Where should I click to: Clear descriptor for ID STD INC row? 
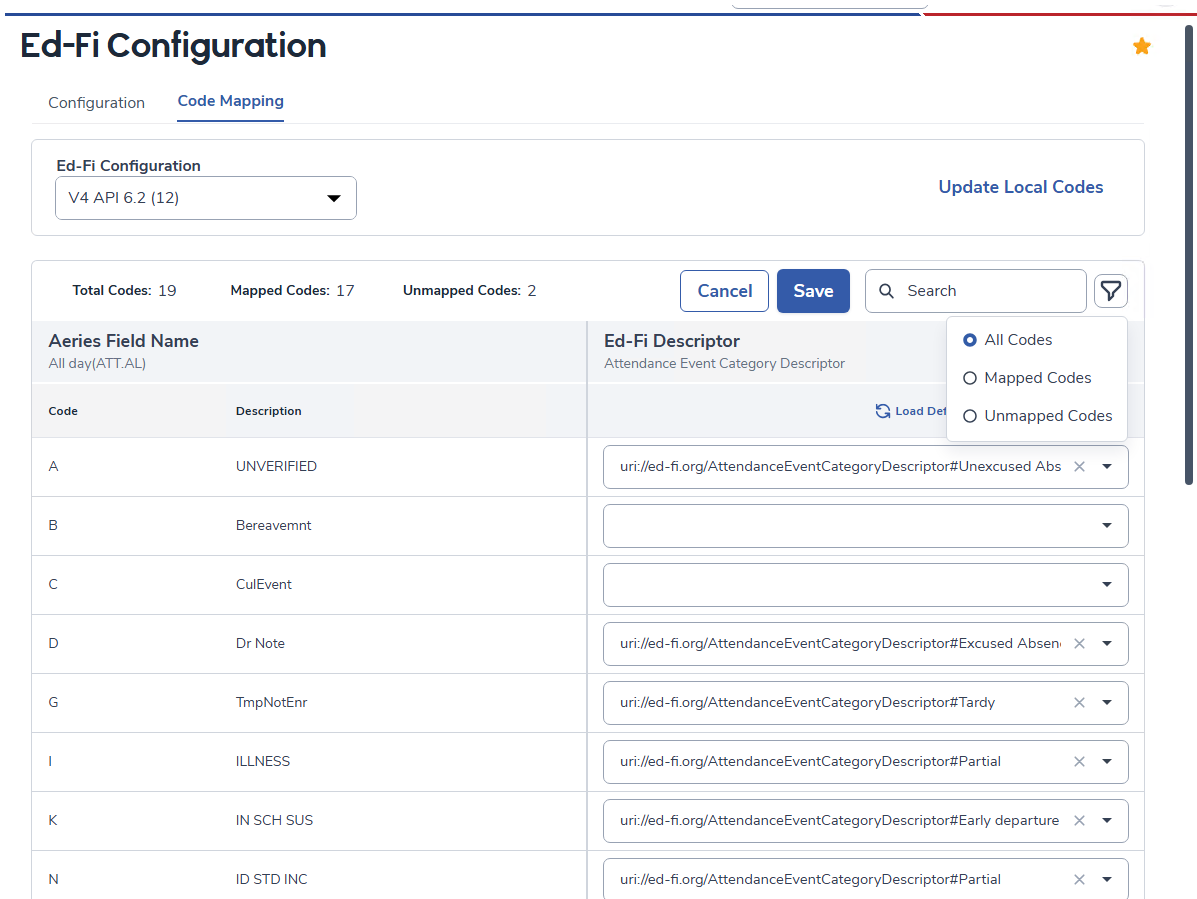click(1079, 879)
